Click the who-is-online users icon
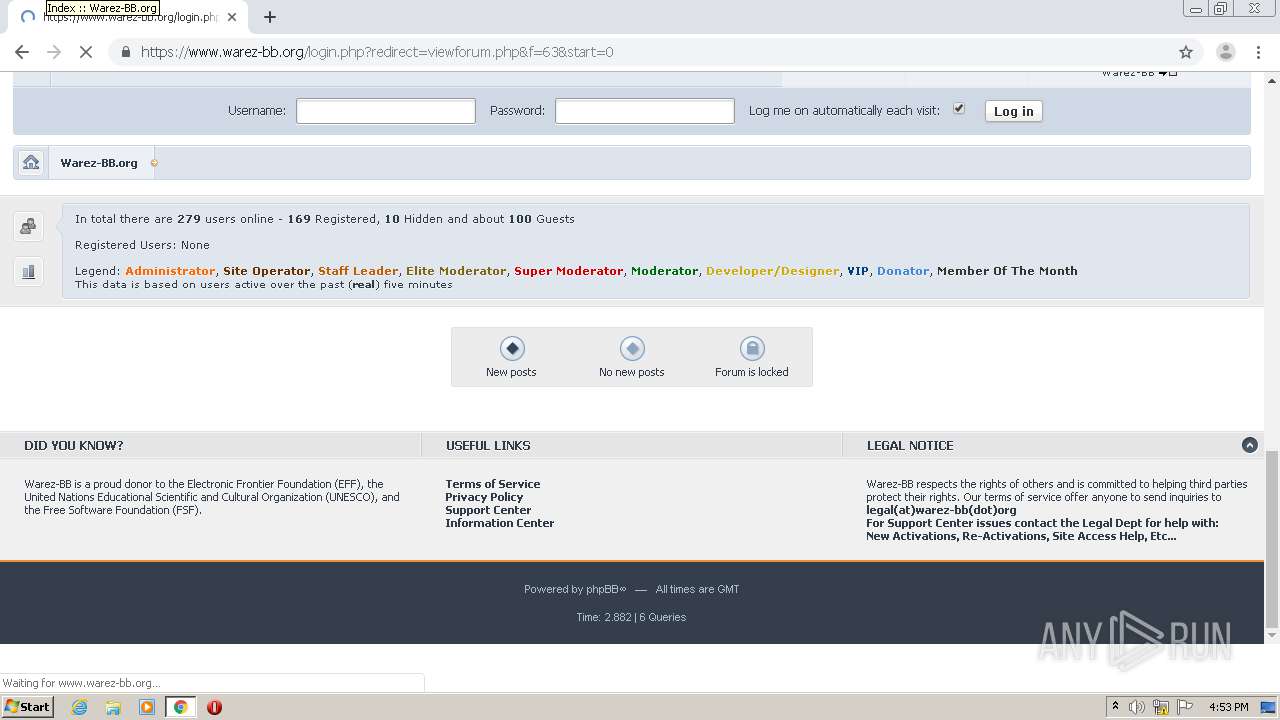 pyautogui.click(x=28, y=227)
